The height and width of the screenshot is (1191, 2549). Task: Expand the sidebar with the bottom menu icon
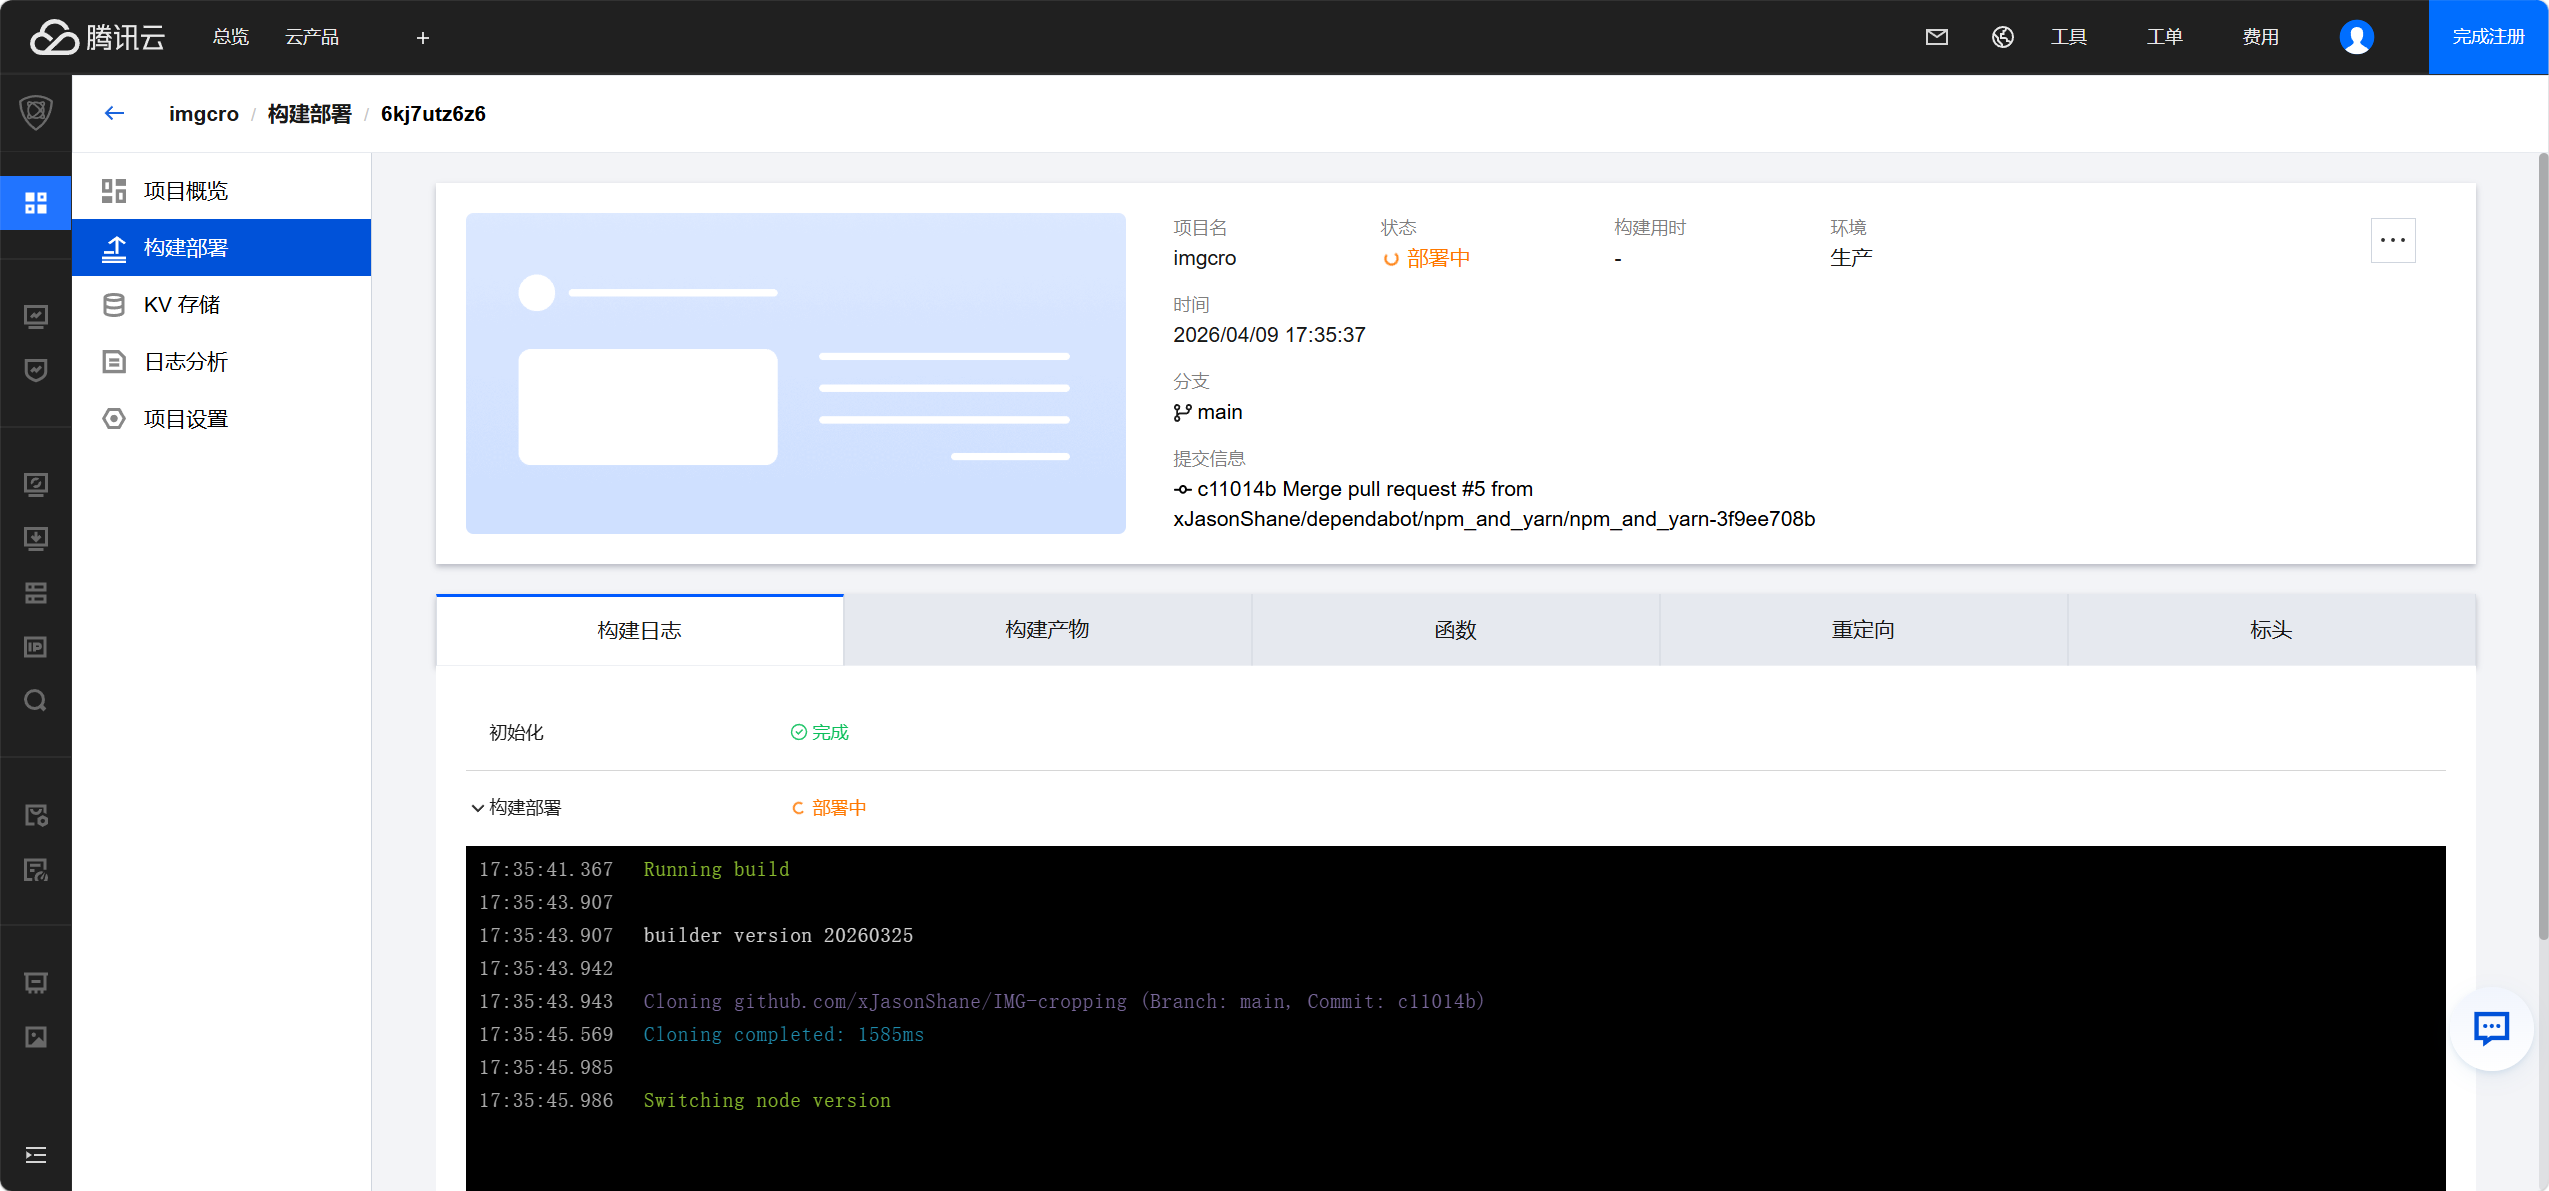pos(36,1155)
